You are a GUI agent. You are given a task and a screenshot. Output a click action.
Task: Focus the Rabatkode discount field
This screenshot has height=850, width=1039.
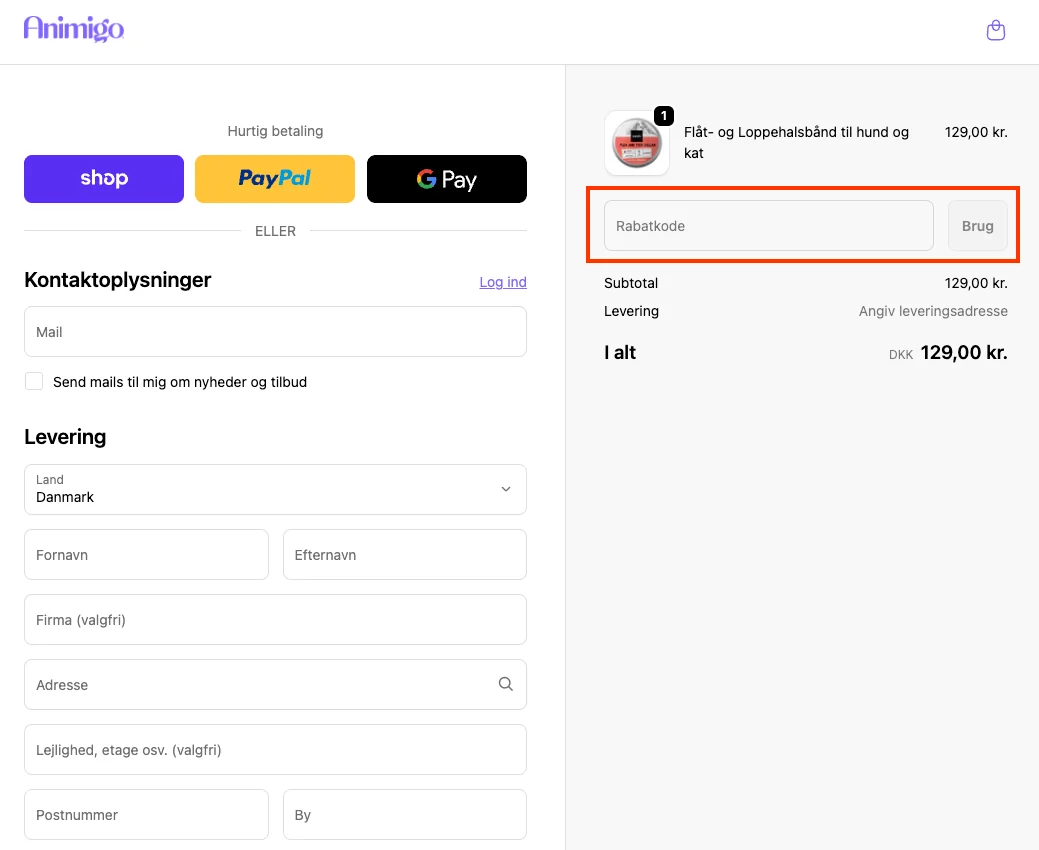click(x=768, y=226)
